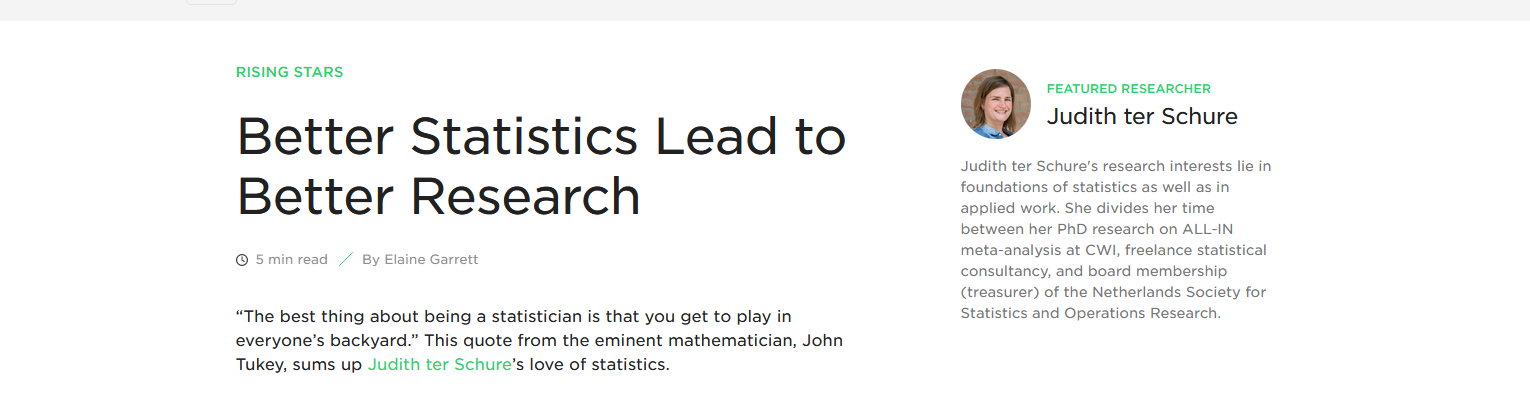This screenshot has width=1530, height=416.
Task: Click author byline By Elaine Garrett
Action: [420, 260]
